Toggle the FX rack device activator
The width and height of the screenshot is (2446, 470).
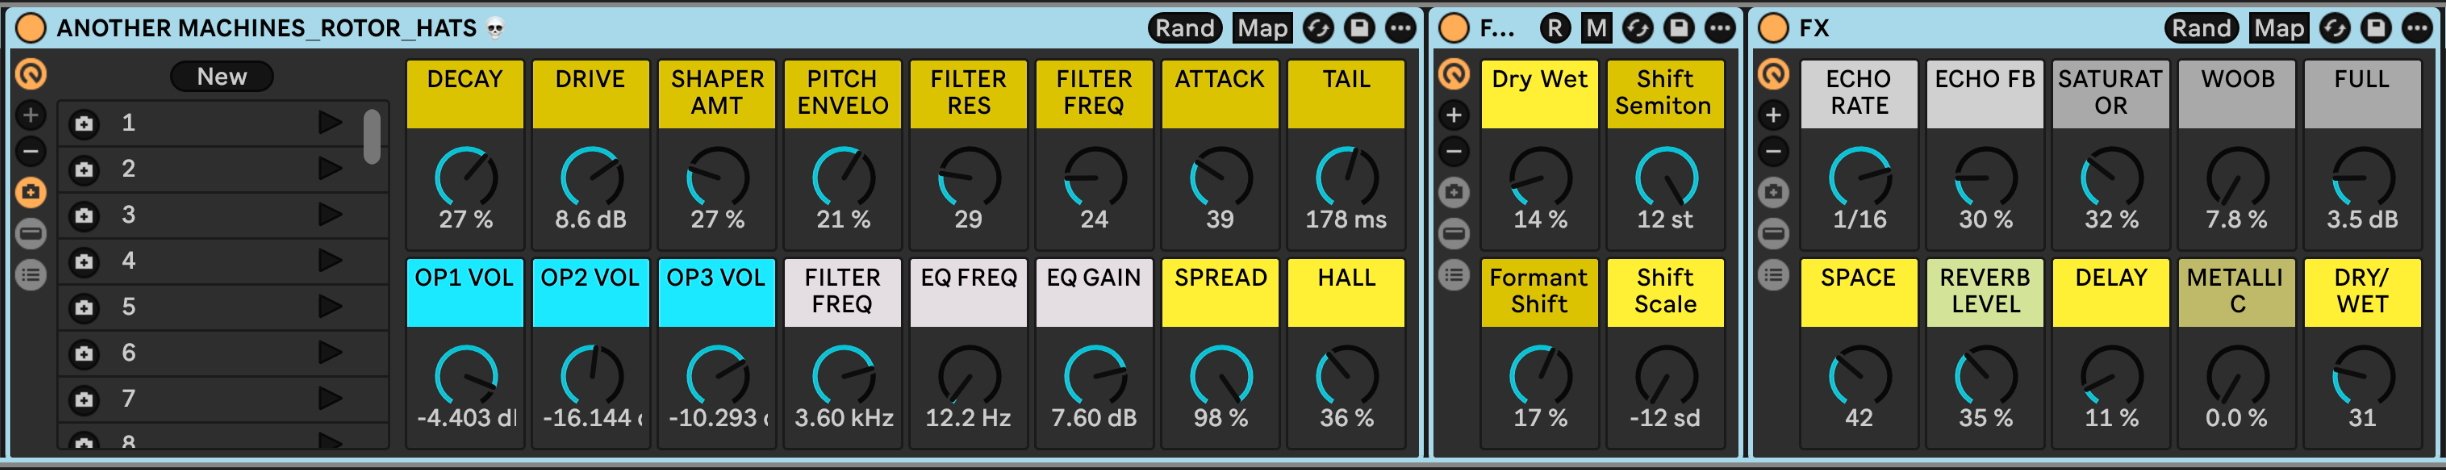pos(1773,28)
